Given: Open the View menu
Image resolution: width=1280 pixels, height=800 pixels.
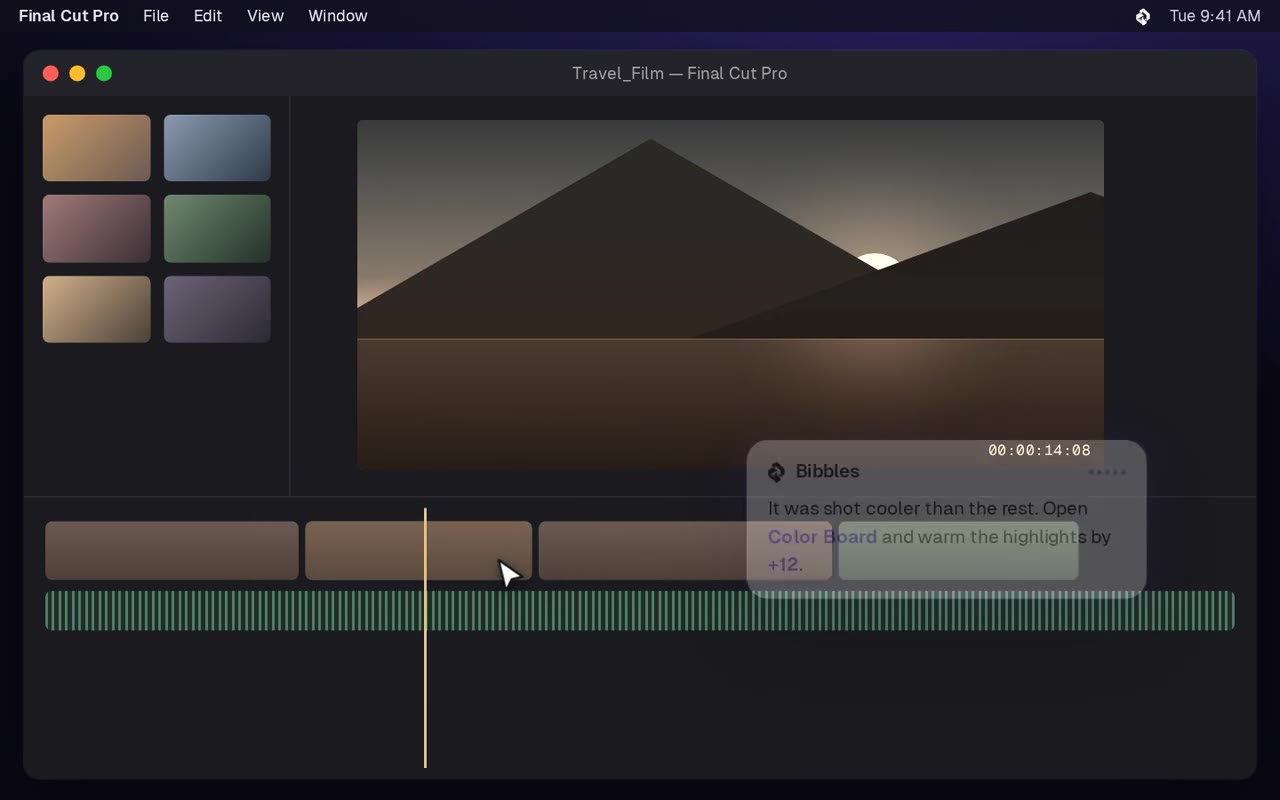Looking at the screenshot, I should coord(265,16).
